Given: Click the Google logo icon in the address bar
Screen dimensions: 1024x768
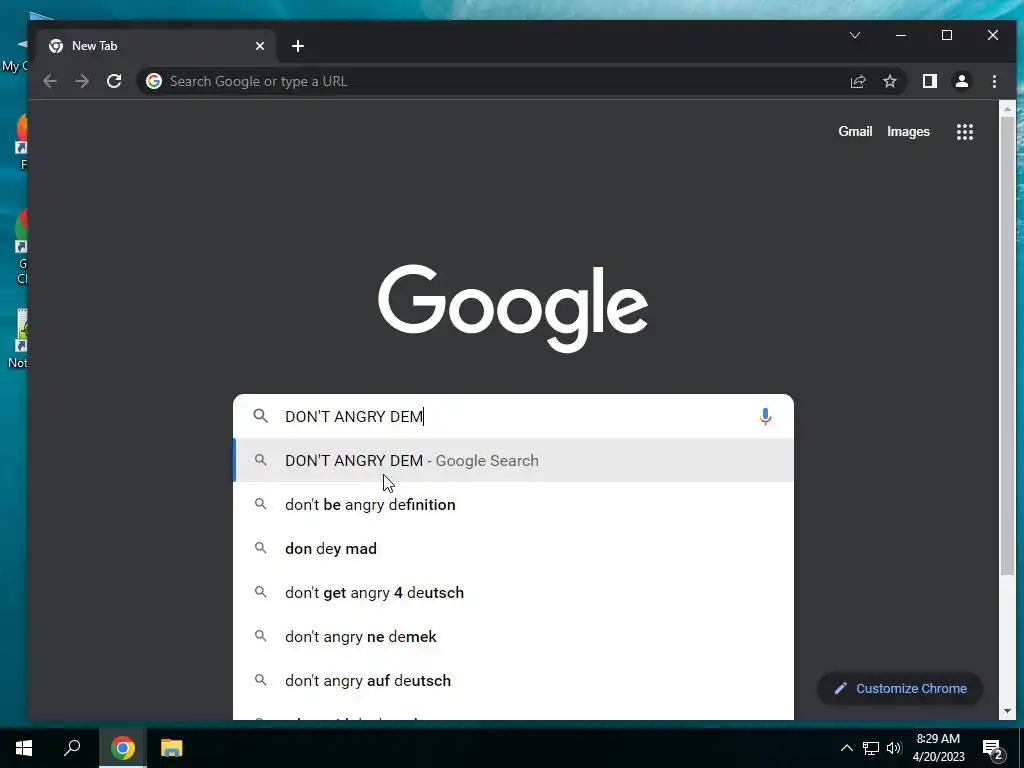Looking at the screenshot, I should point(154,81).
